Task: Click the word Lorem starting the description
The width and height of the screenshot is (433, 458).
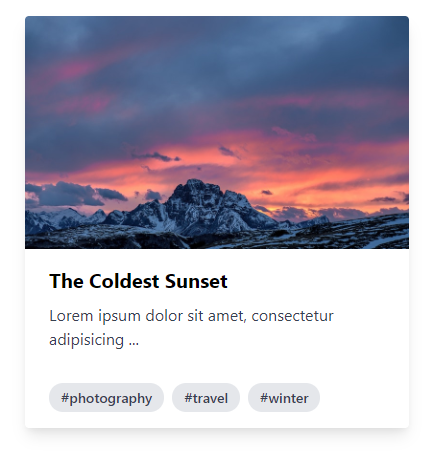Action: pyautogui.click(x=71, y=316)
